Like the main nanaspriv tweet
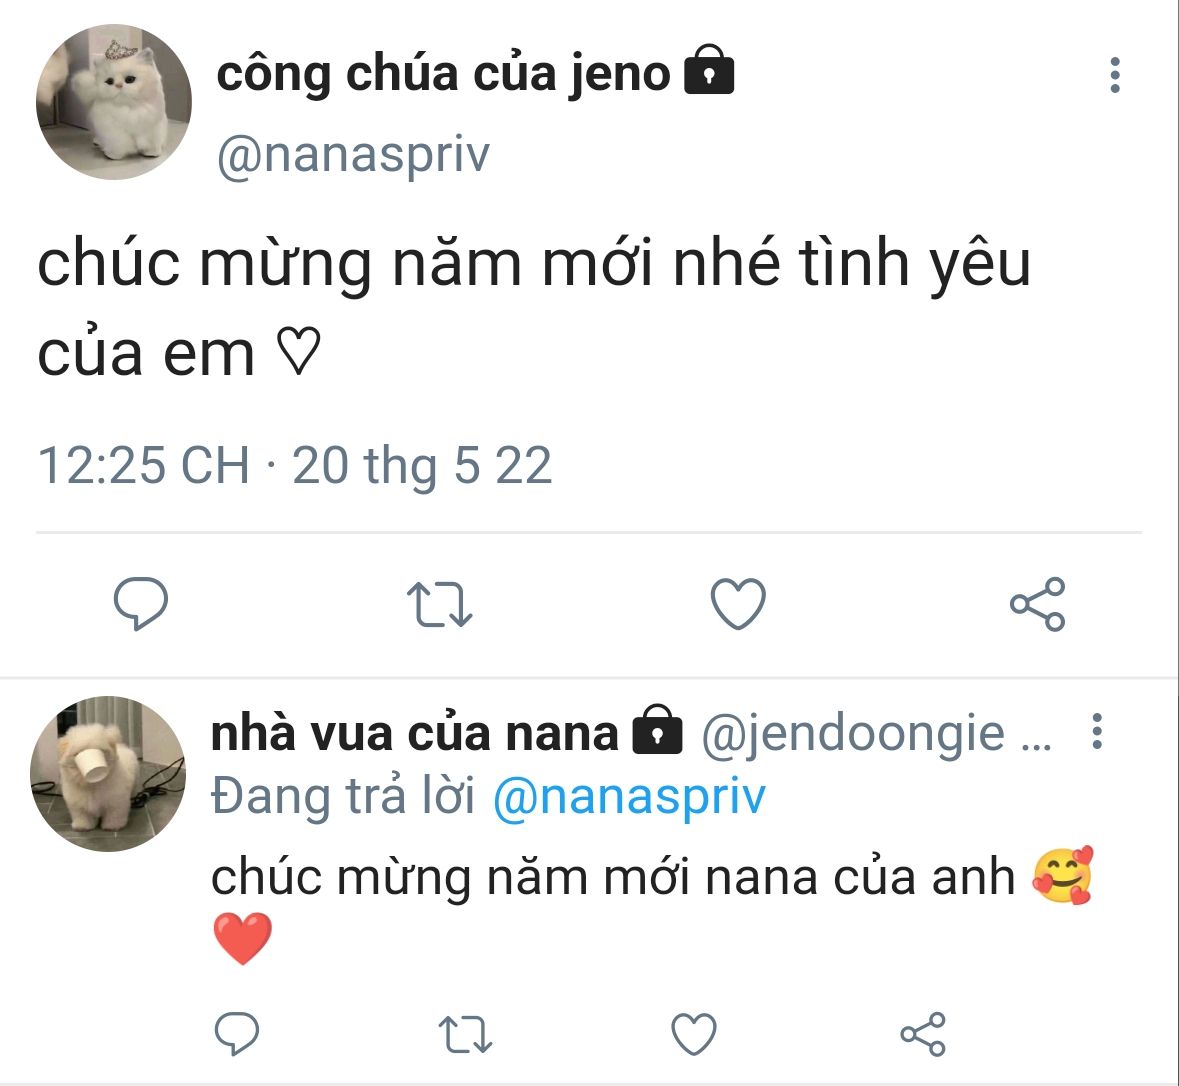The height and width of the screenshot is (1086, 1179). [738, 604]
